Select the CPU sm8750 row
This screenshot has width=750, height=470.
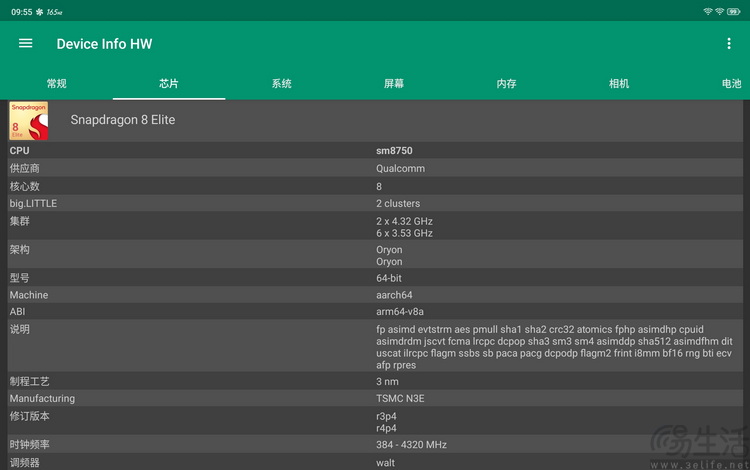375,151
